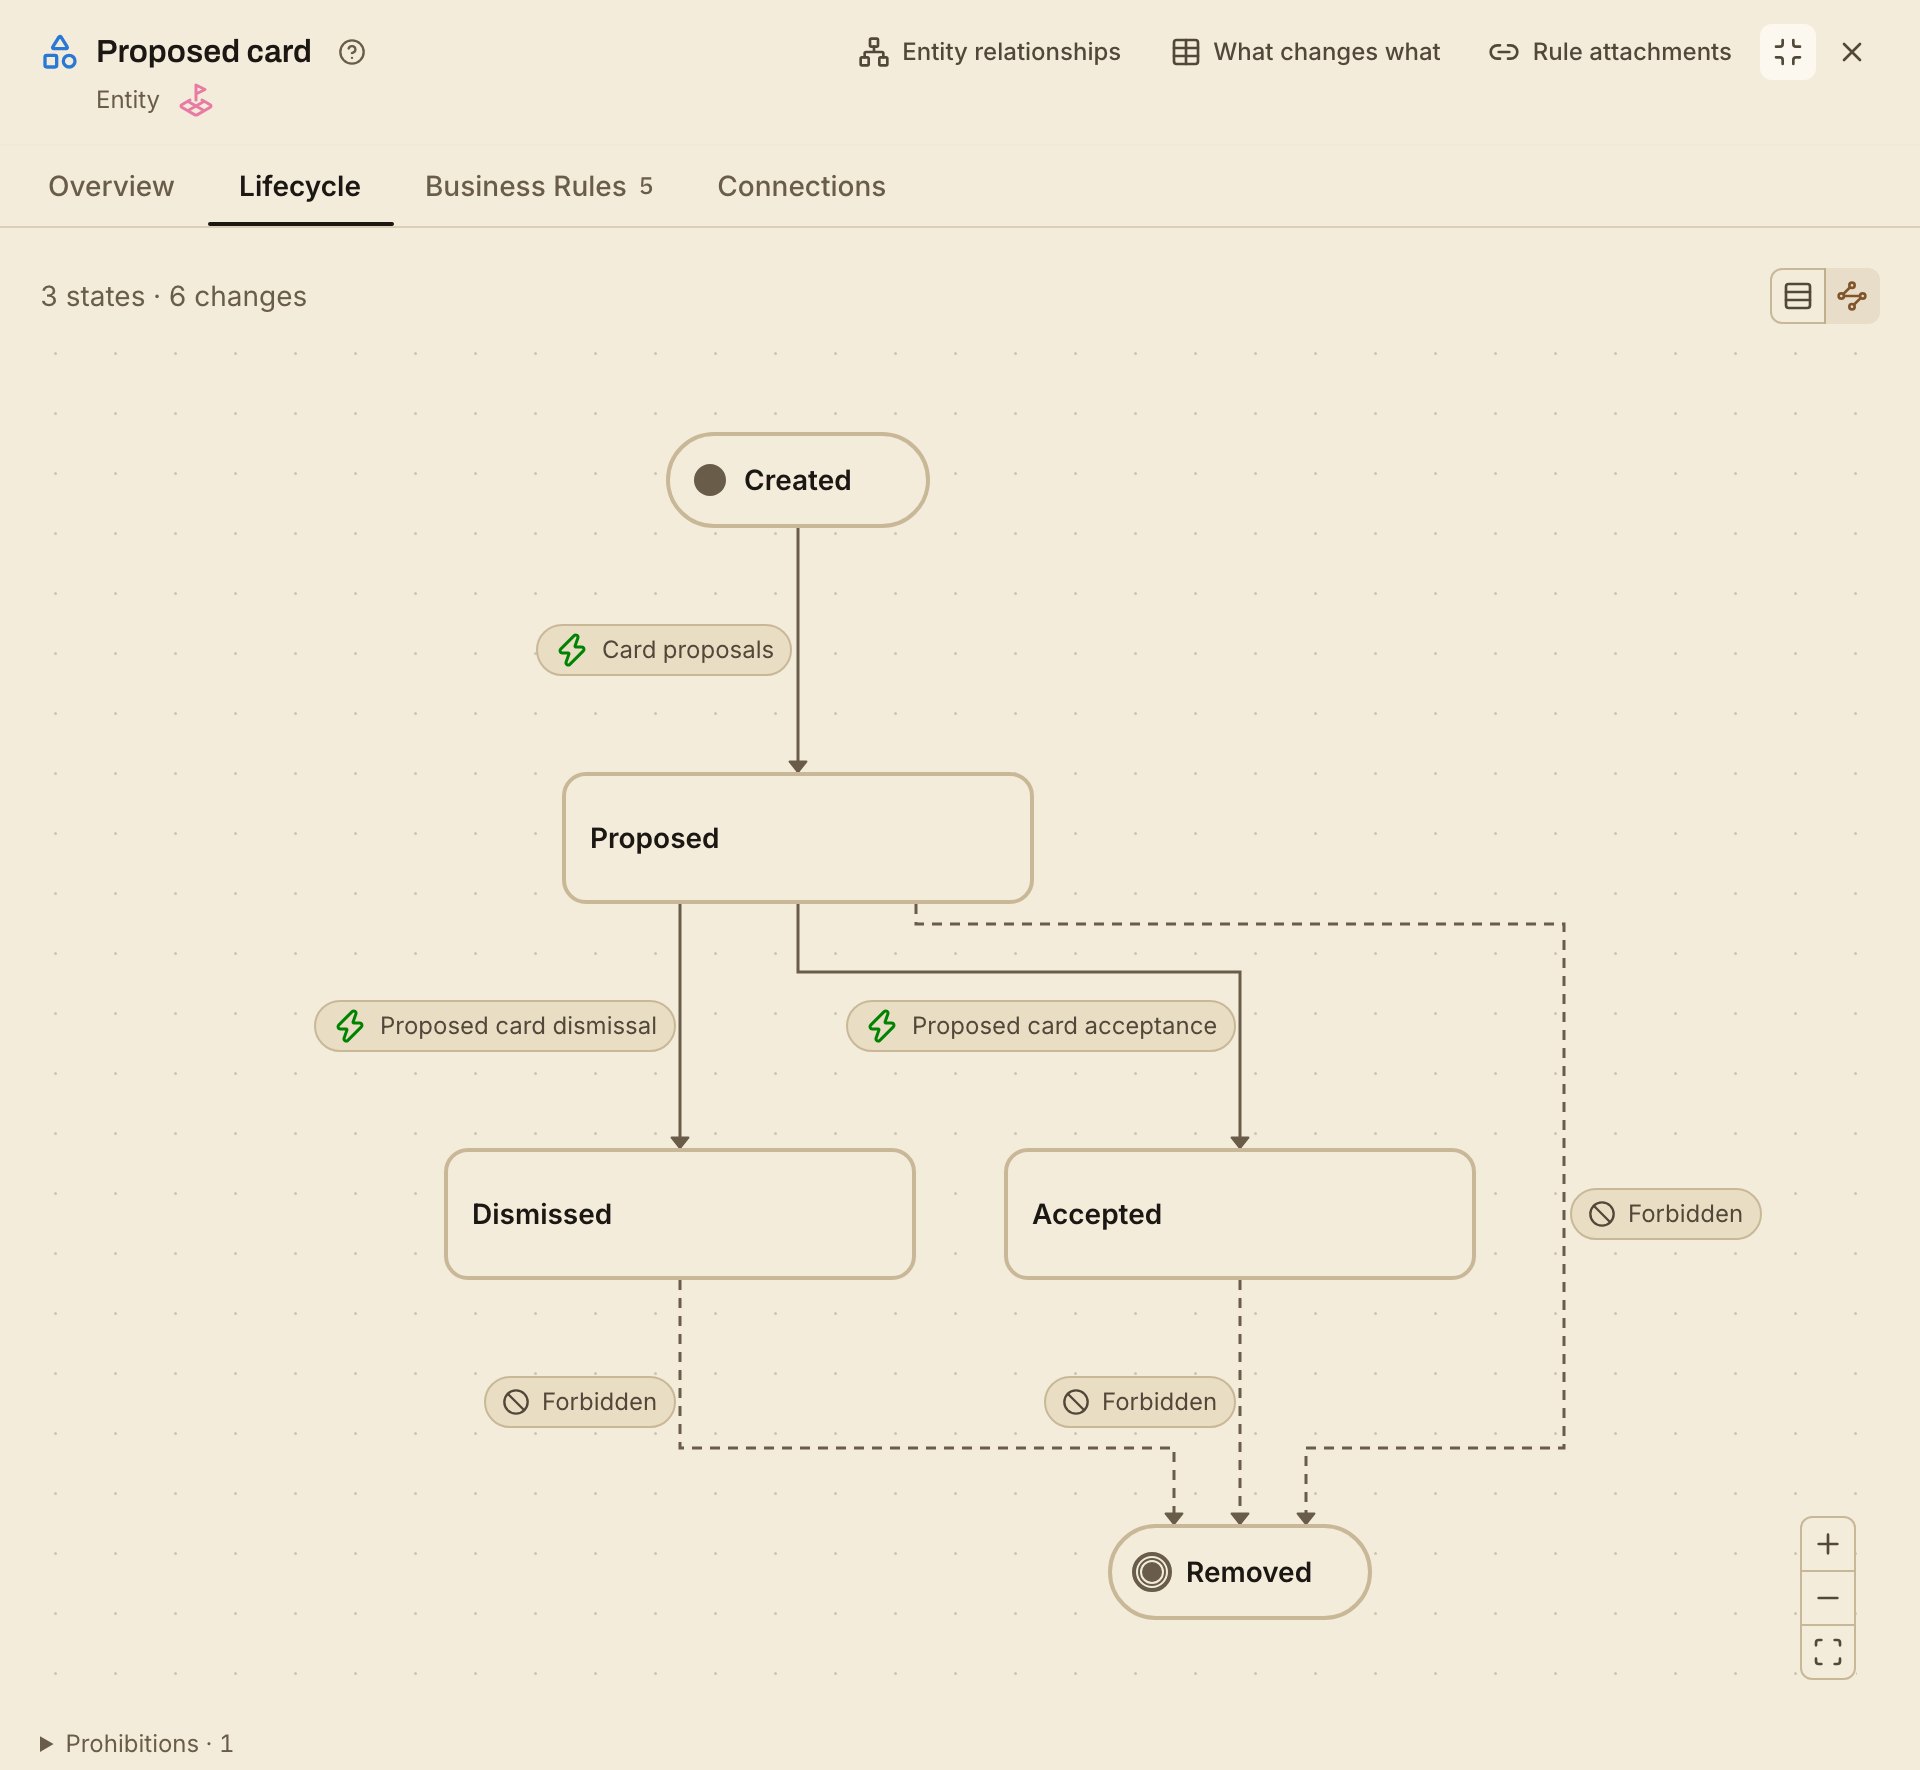Click Forbidden label right of Accepted
The width and height of the screenshot is (1920, 1770).
pyautogui.click(x=1666, y=1214)
